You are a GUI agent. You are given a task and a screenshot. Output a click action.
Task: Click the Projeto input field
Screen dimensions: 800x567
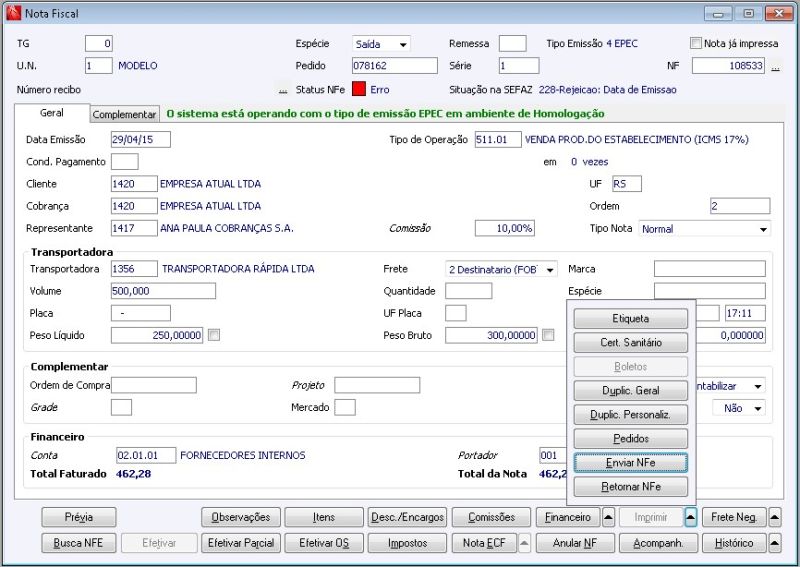[x=377, y=385]
